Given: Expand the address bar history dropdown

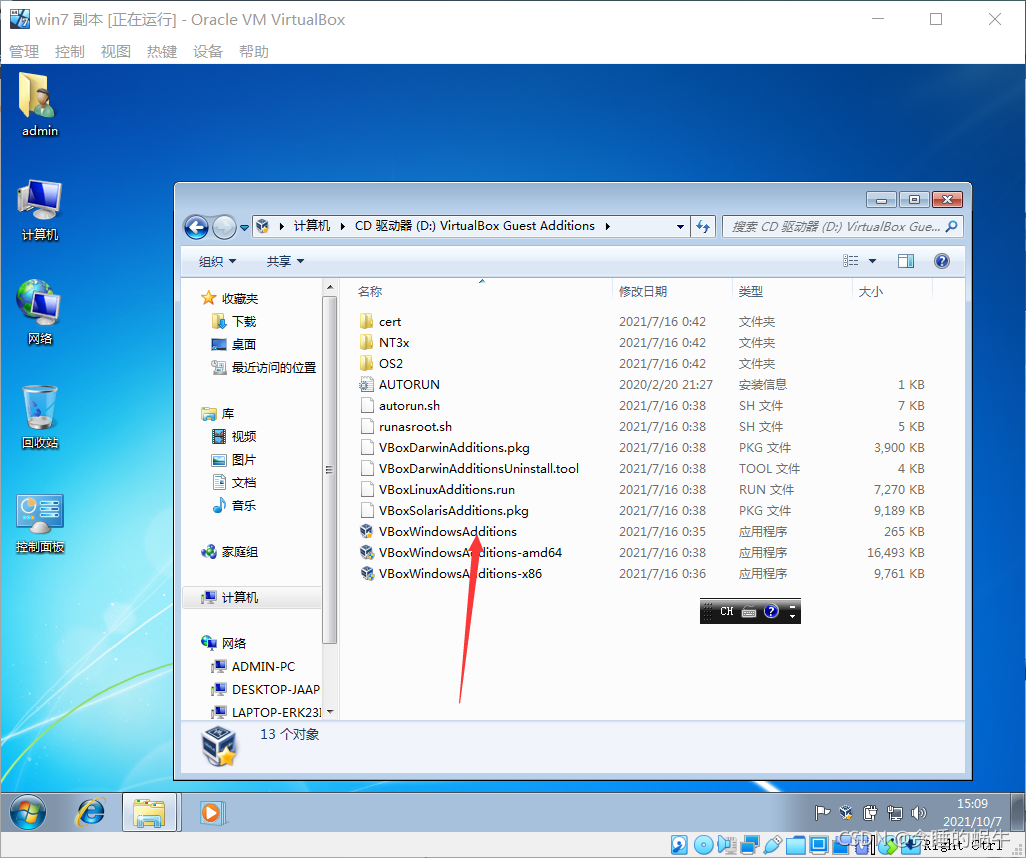Looking at the screenshot, I should [681, 226].
